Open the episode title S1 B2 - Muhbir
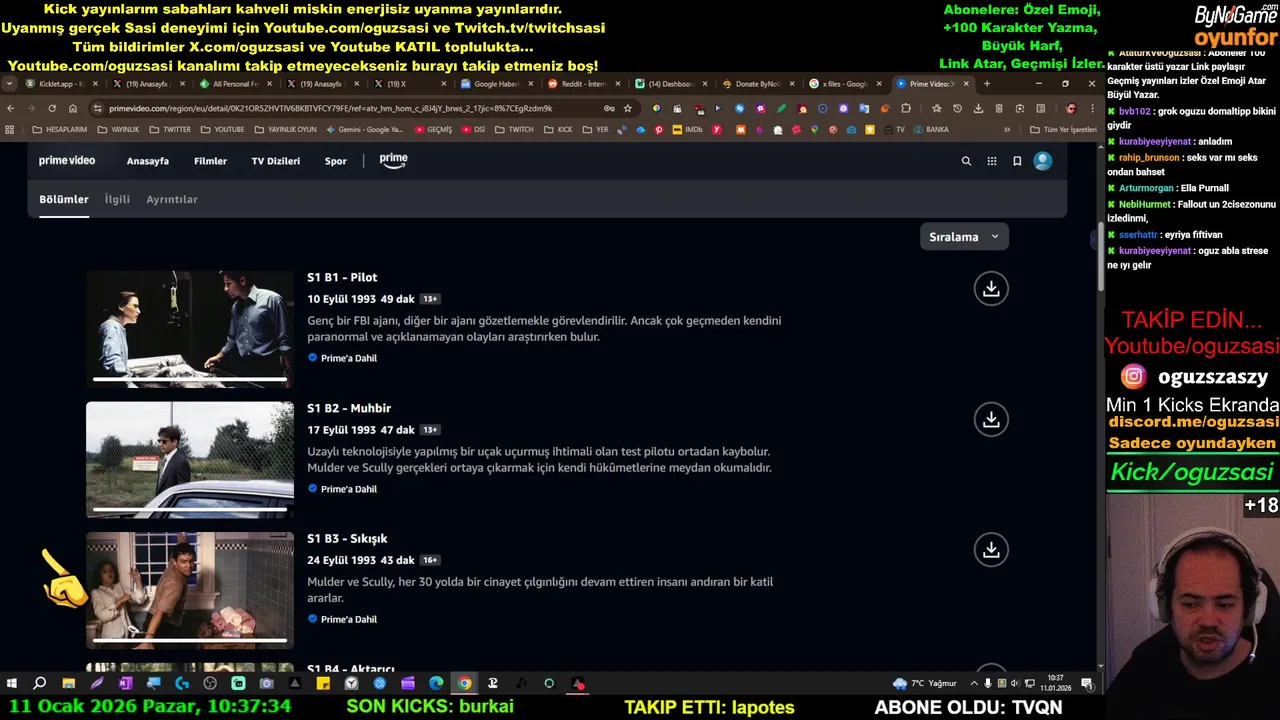1280x720 pixels. 349,408
